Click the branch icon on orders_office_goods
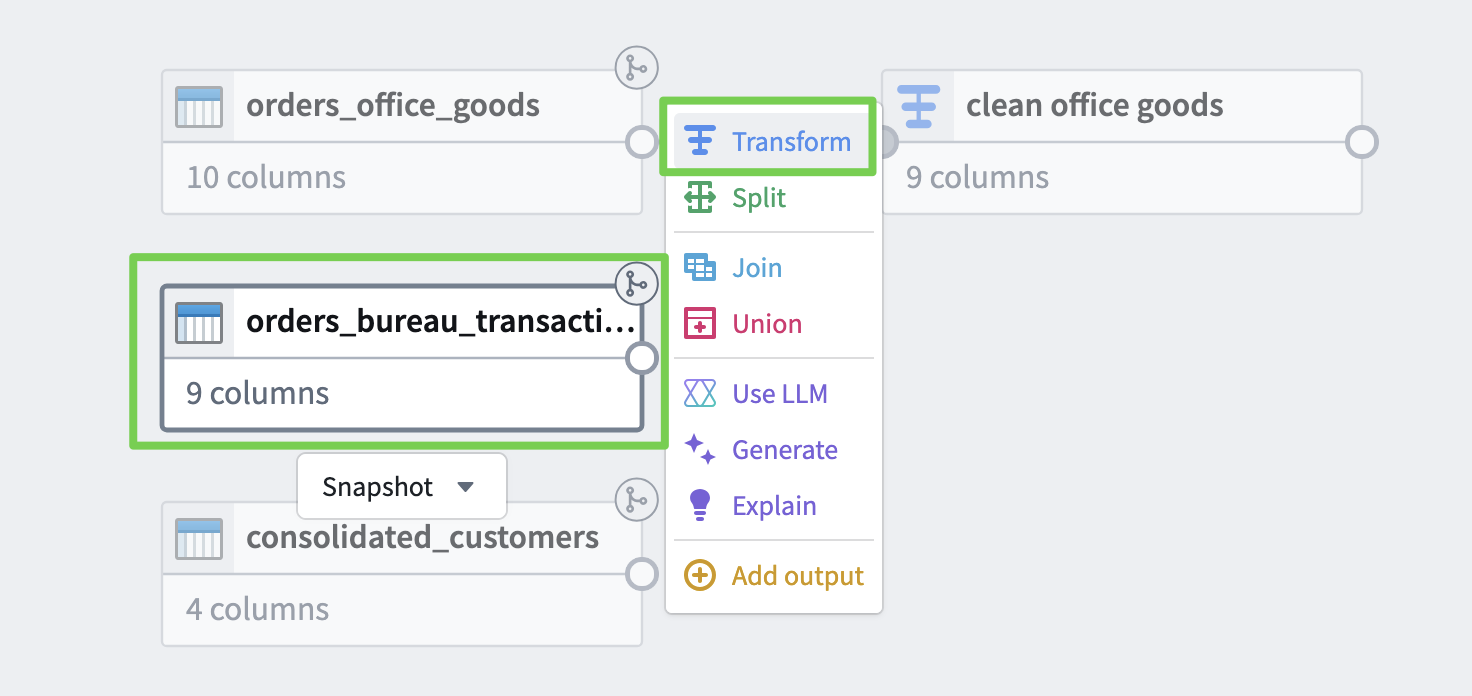This screenshot has height=696, width=1472. coord(636,68)
